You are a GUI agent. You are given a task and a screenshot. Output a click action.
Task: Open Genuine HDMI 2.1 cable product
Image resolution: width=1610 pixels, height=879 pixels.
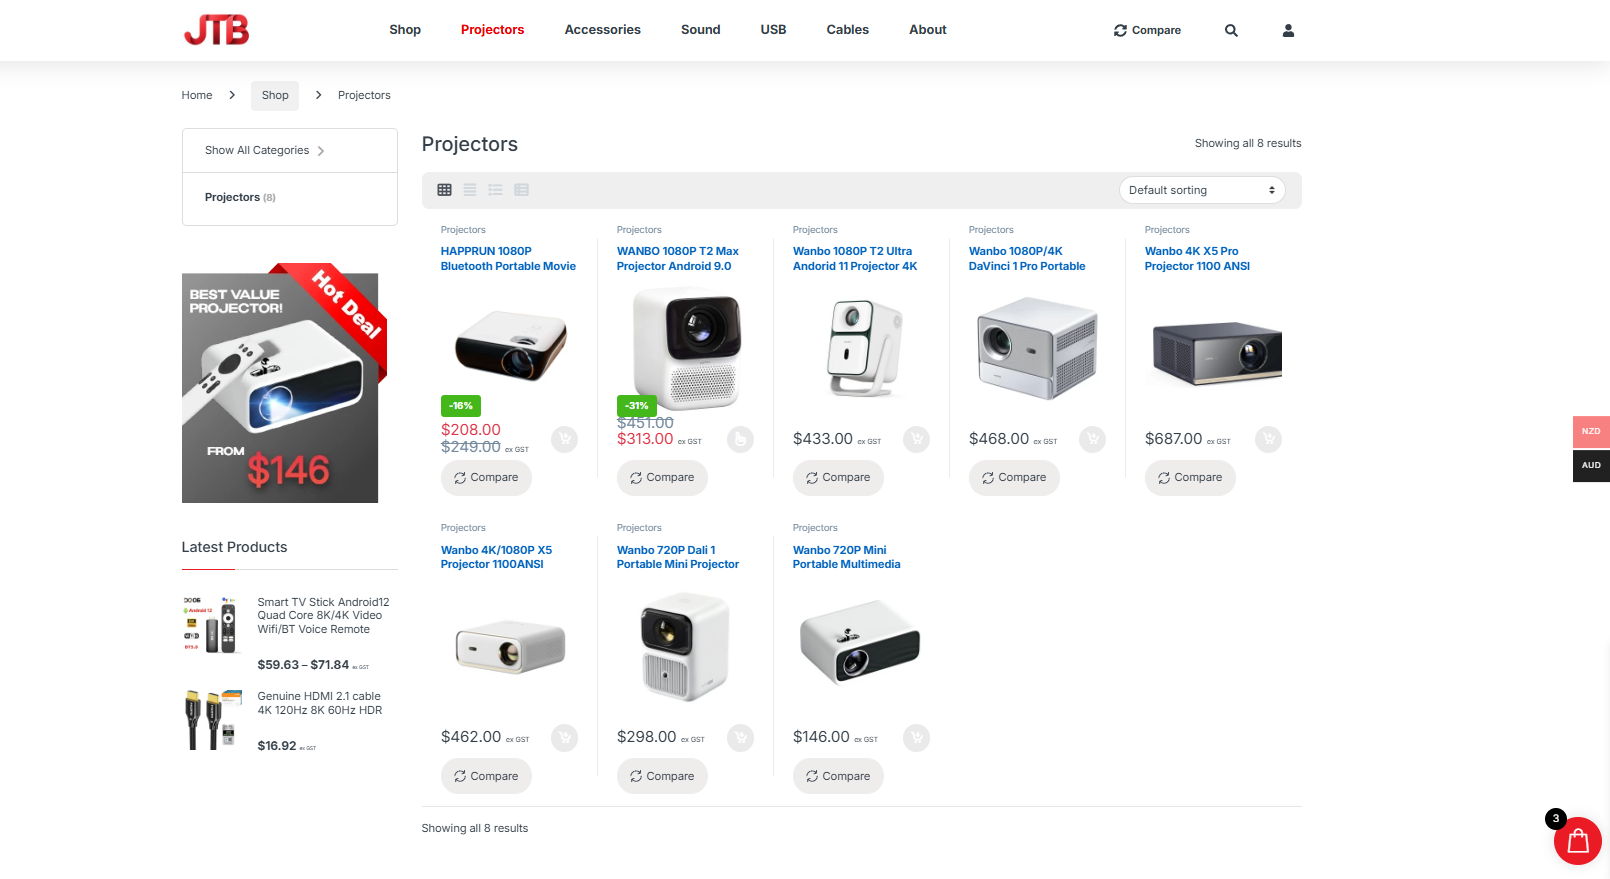(319, 703)
